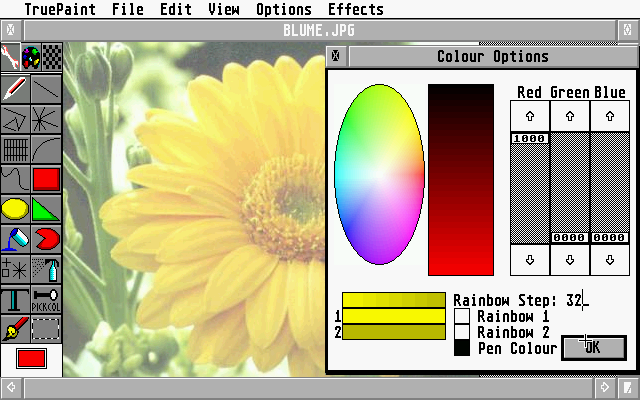The height and width of the screenshot is (400, 640).
Task: Click the Colour Options title bar
Action: [493, 56]
